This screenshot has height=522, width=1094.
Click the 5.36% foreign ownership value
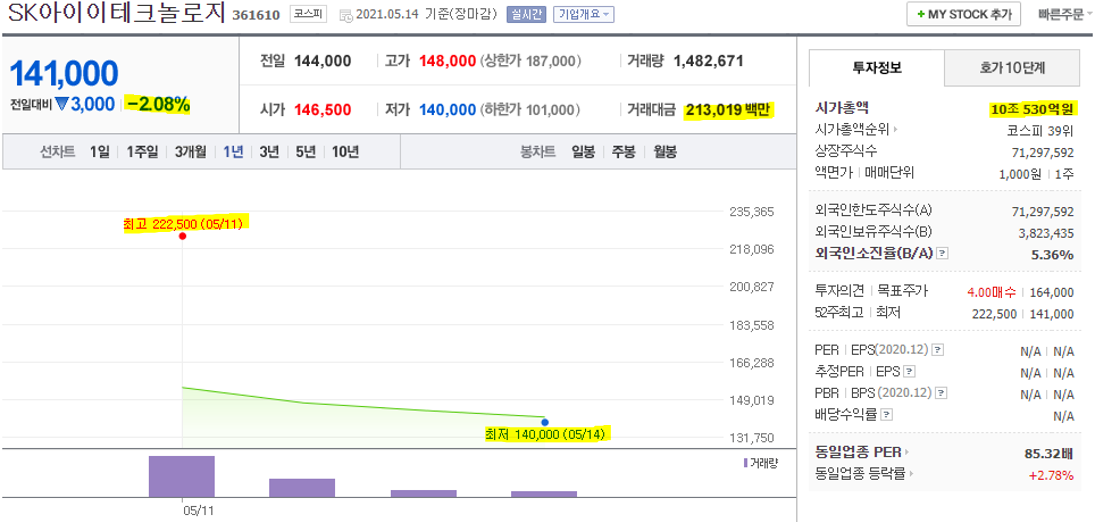(1053, 255)
